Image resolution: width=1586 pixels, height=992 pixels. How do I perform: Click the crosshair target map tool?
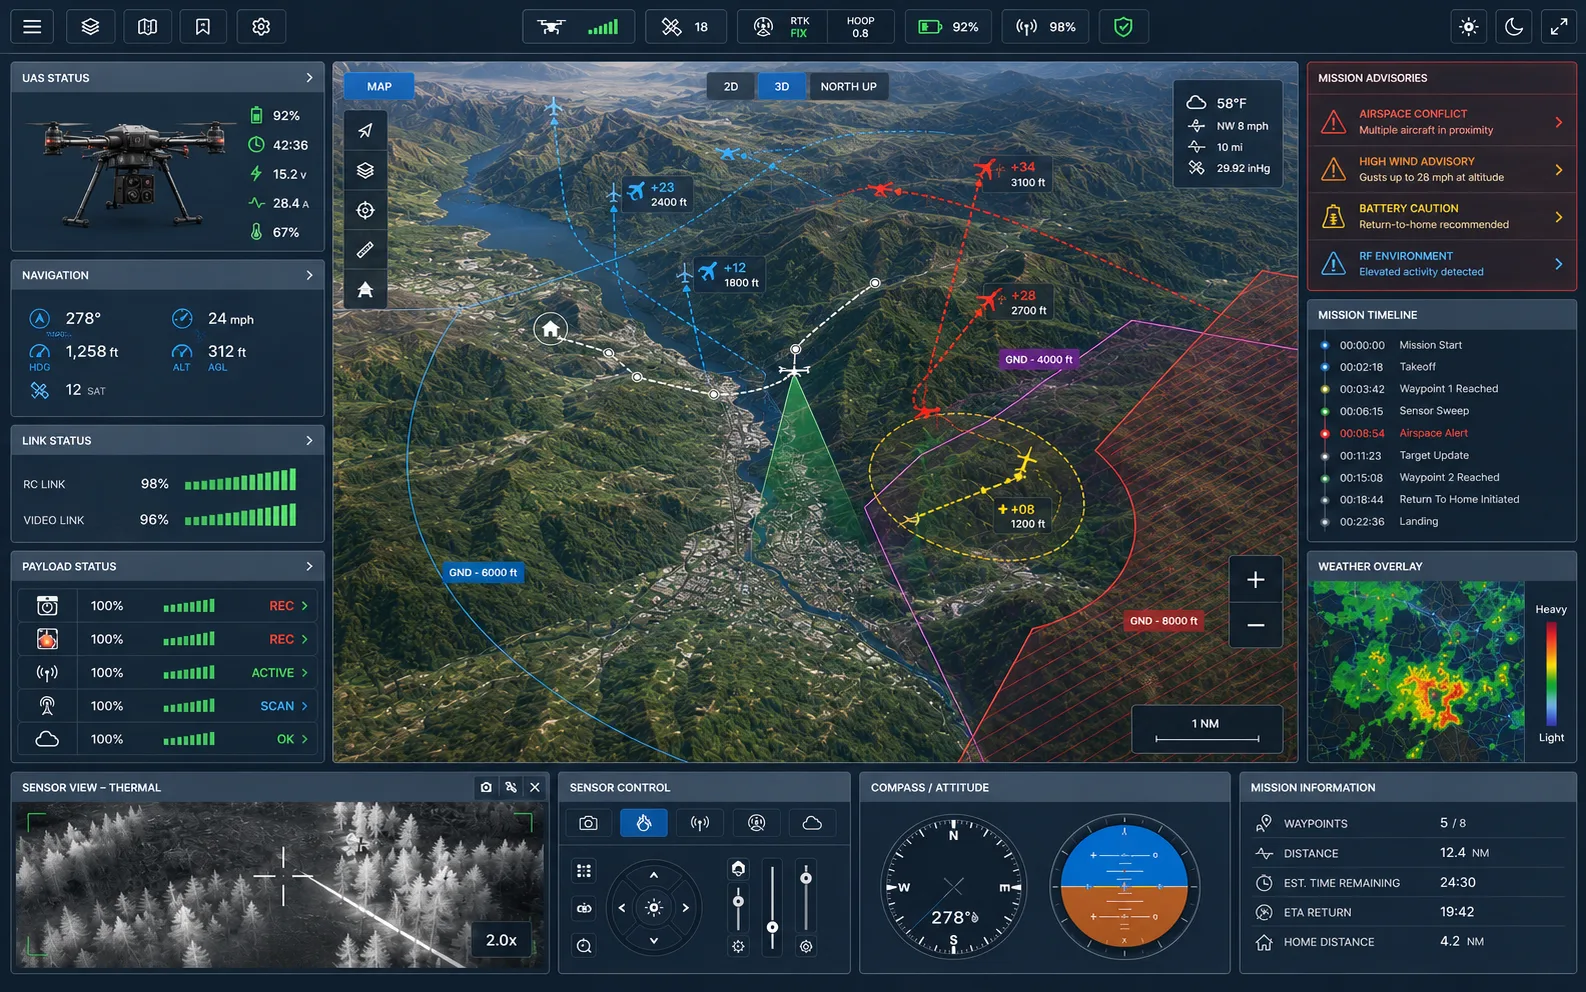365,210
